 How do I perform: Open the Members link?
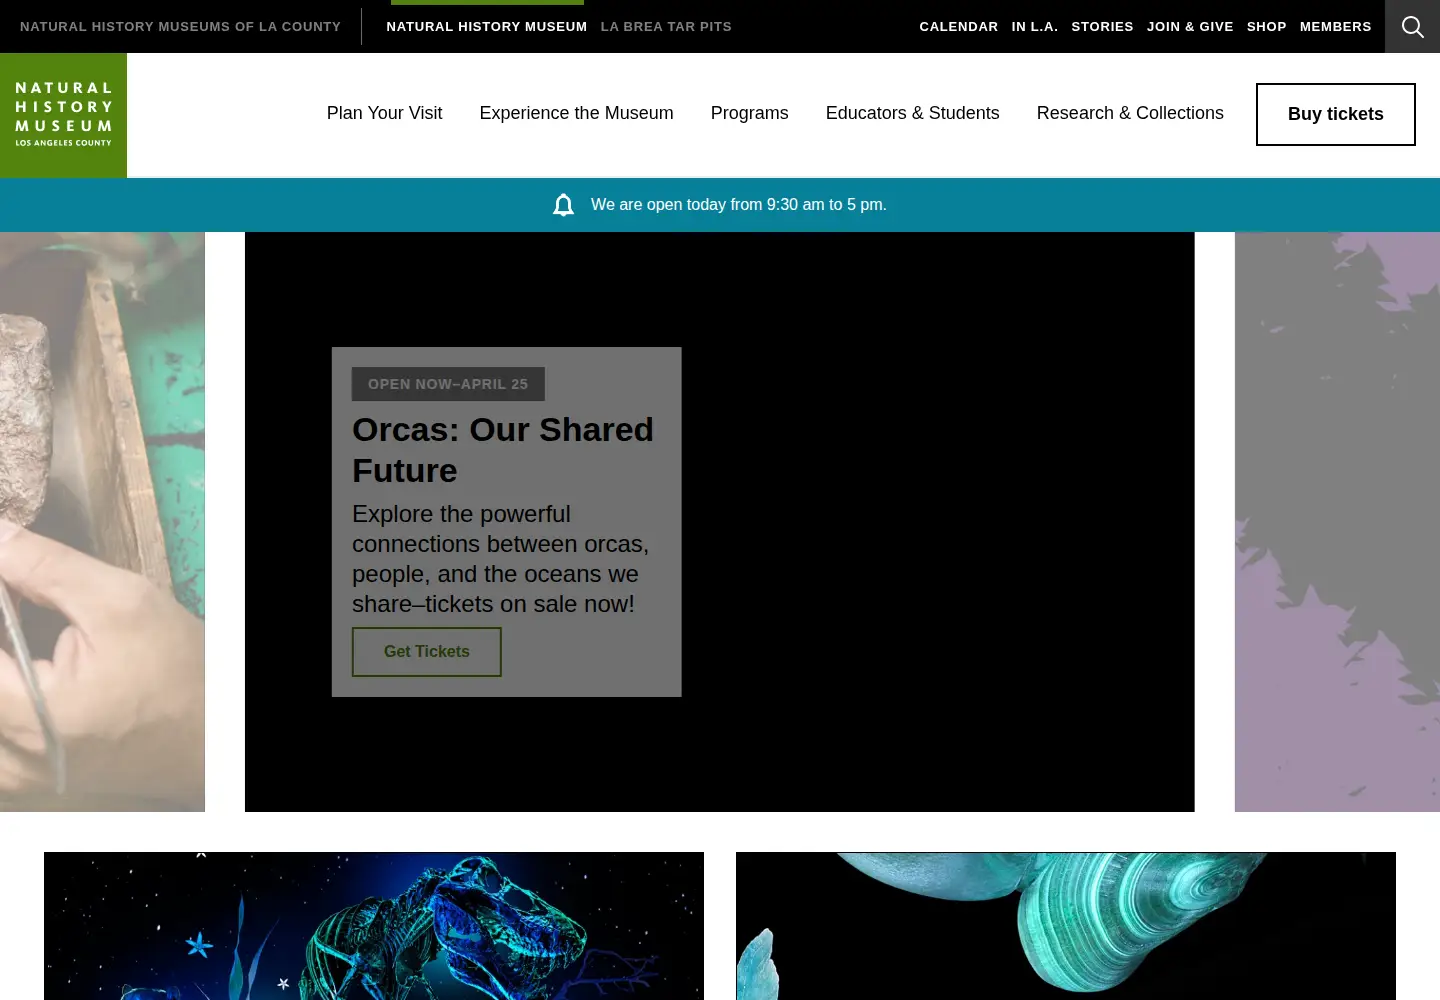coord(1335,27)
